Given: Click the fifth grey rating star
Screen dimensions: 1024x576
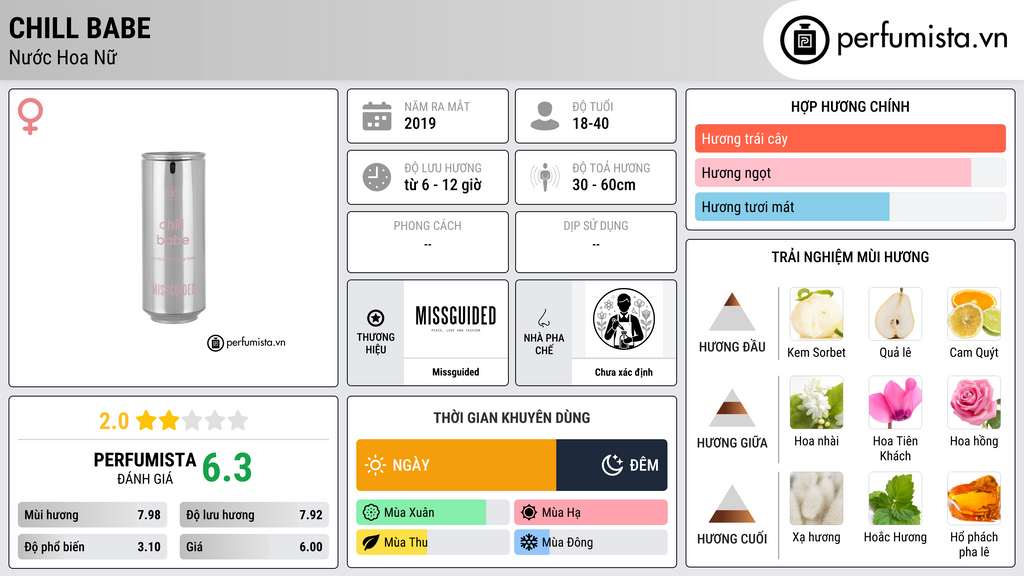Looking at the screenshot, I should pos(238,420).
